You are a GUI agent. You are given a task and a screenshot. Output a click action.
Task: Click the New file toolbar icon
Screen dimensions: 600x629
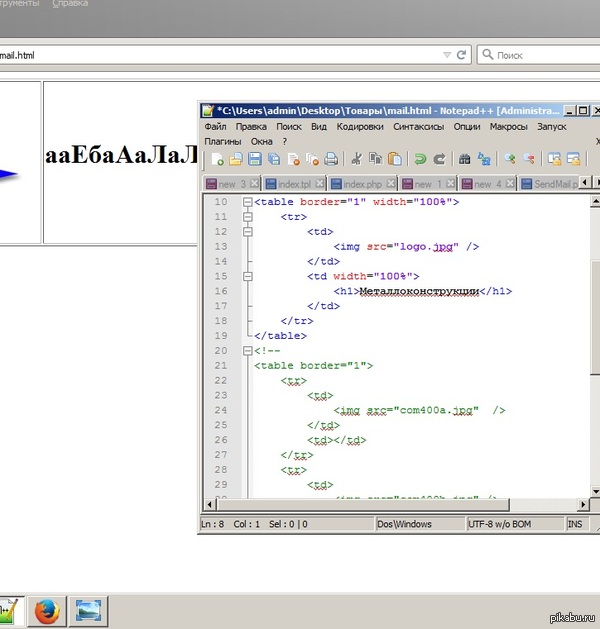[x=217, y=159]
